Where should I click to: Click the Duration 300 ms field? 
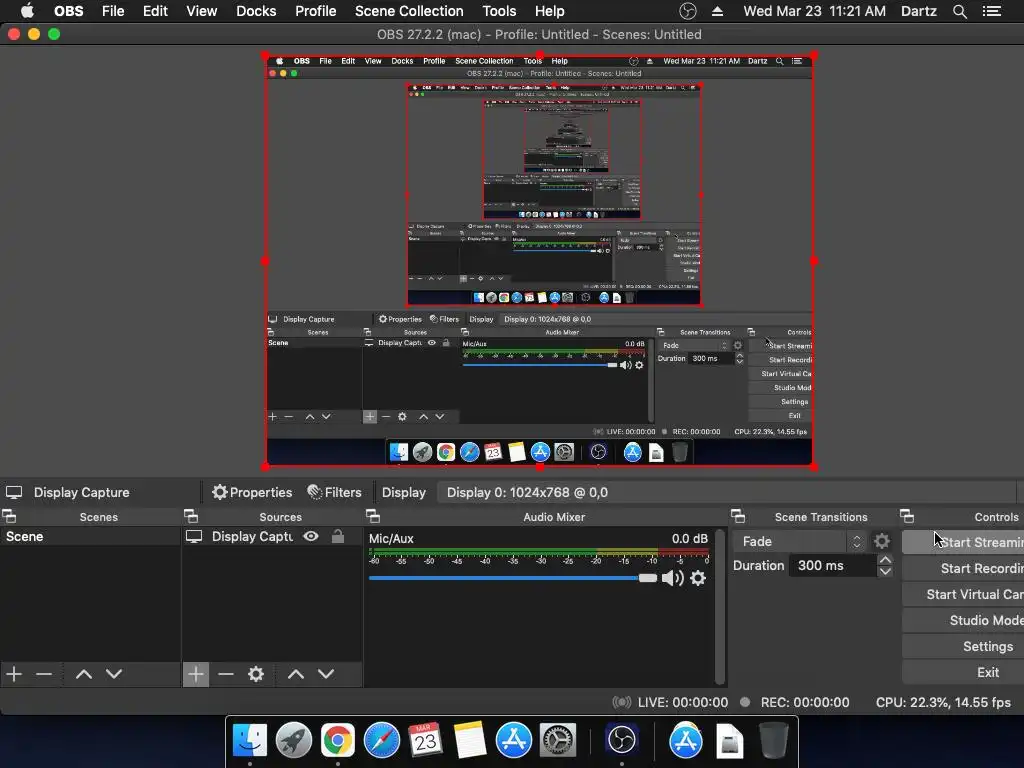click(833, 566)
